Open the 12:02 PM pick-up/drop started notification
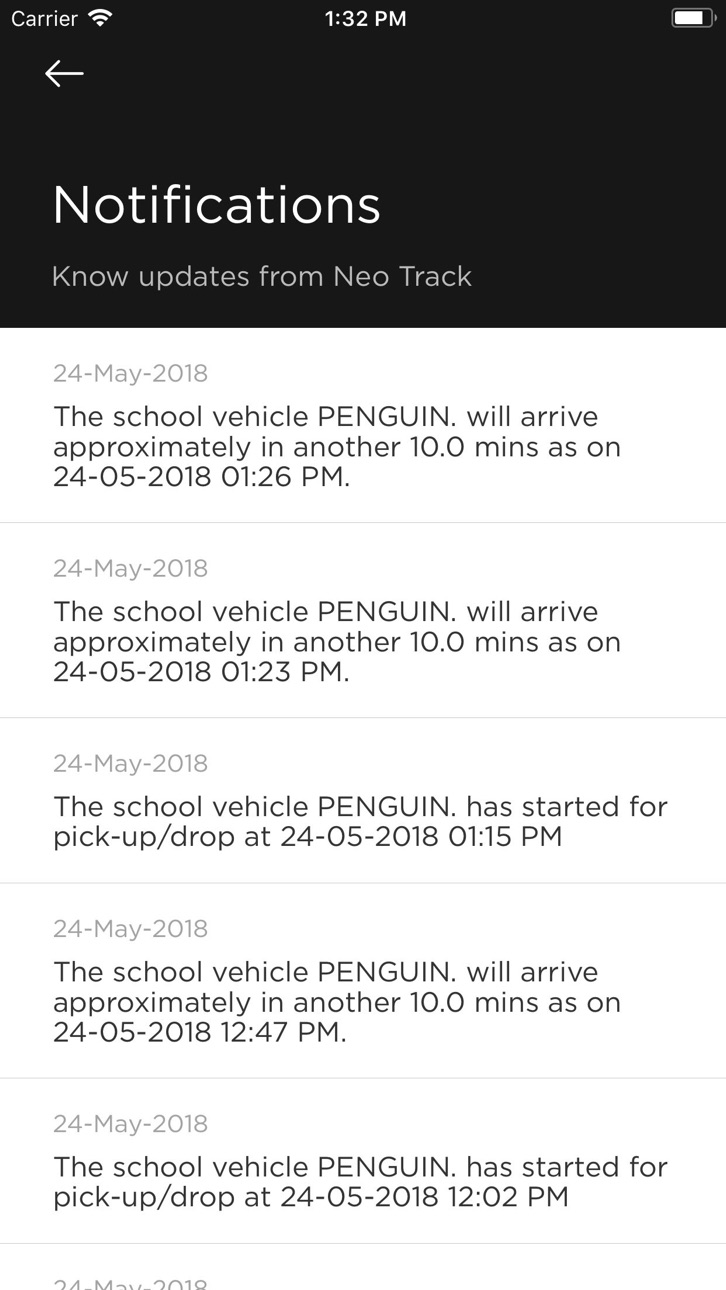 363,1161
